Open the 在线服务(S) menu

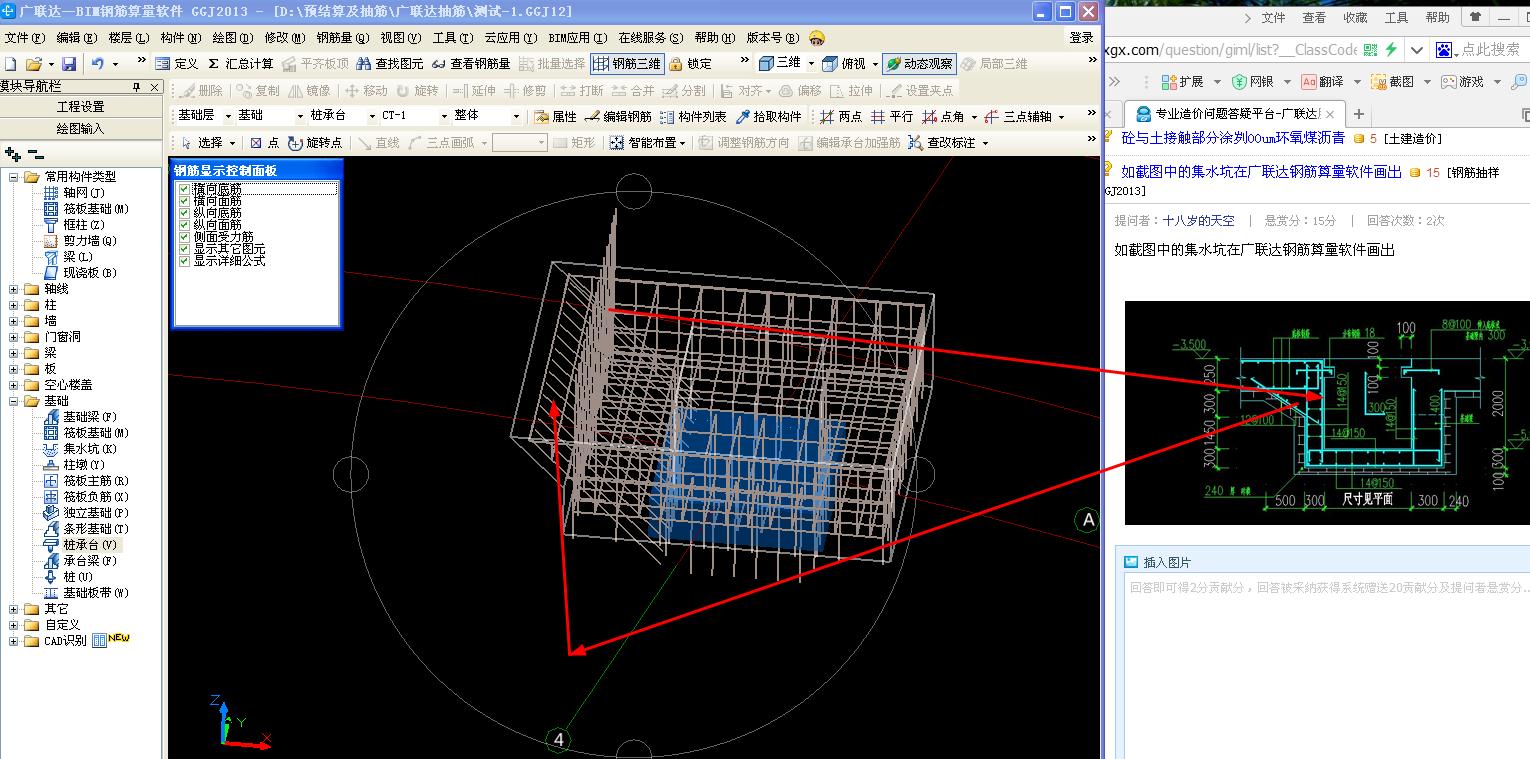point(651,38)
